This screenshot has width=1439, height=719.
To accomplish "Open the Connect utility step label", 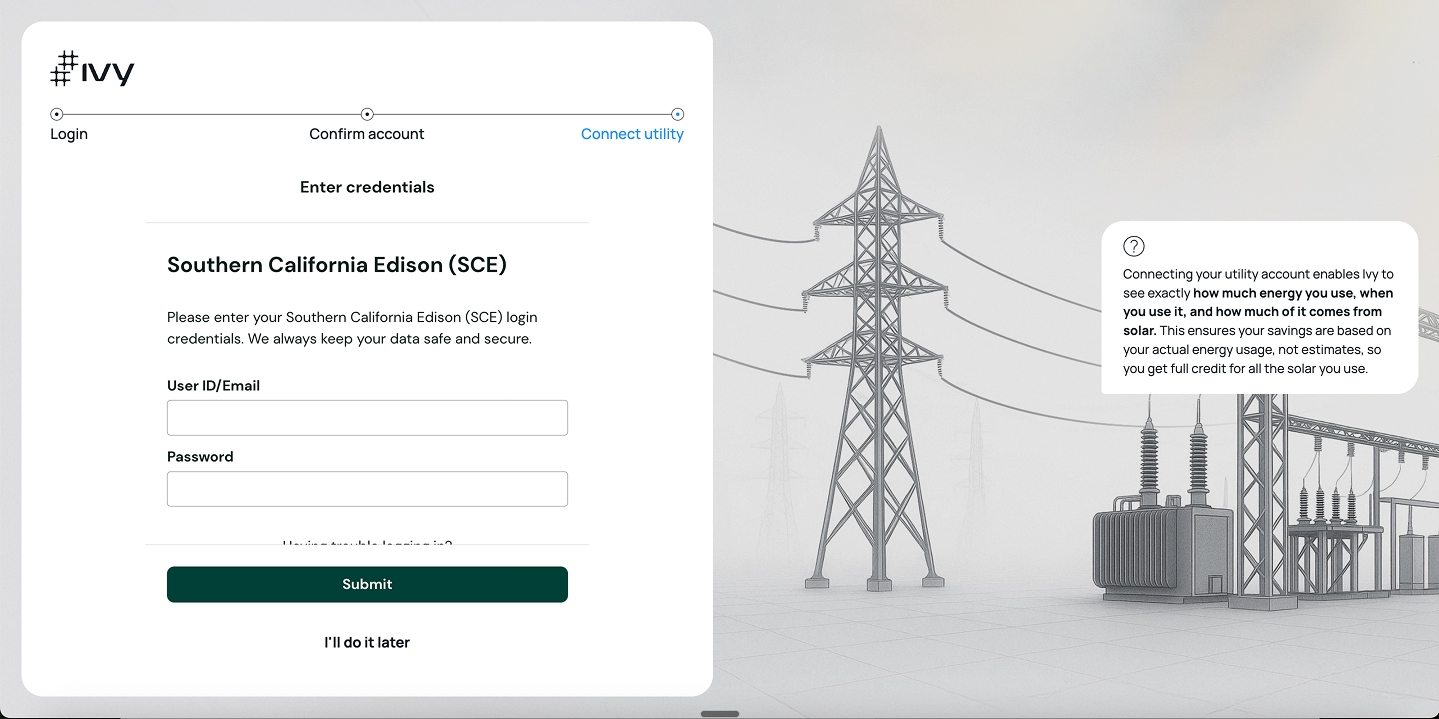I will 632,134.
